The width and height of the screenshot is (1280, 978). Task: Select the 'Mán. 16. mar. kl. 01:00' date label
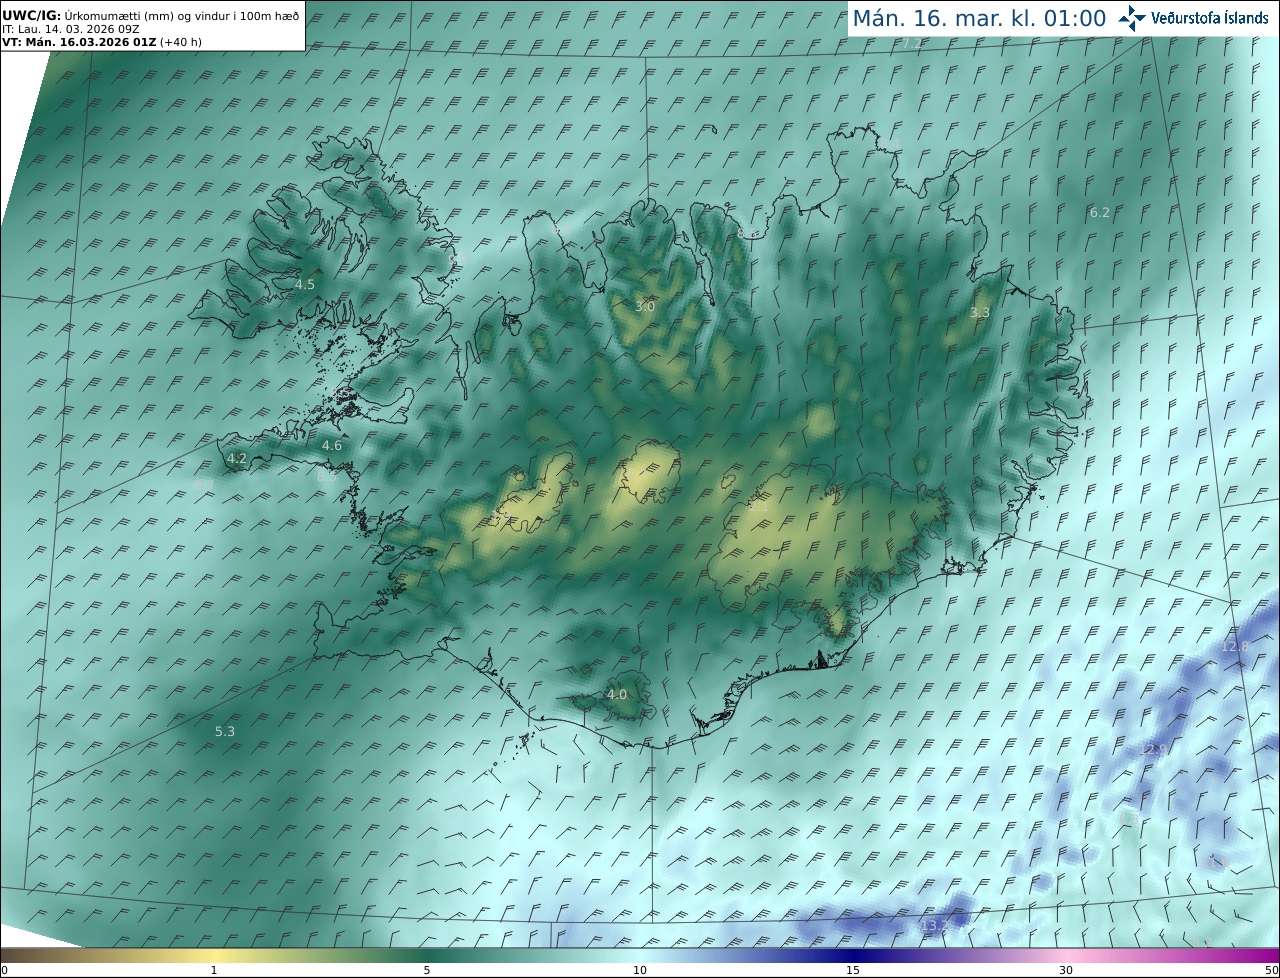tap(979, 18)
